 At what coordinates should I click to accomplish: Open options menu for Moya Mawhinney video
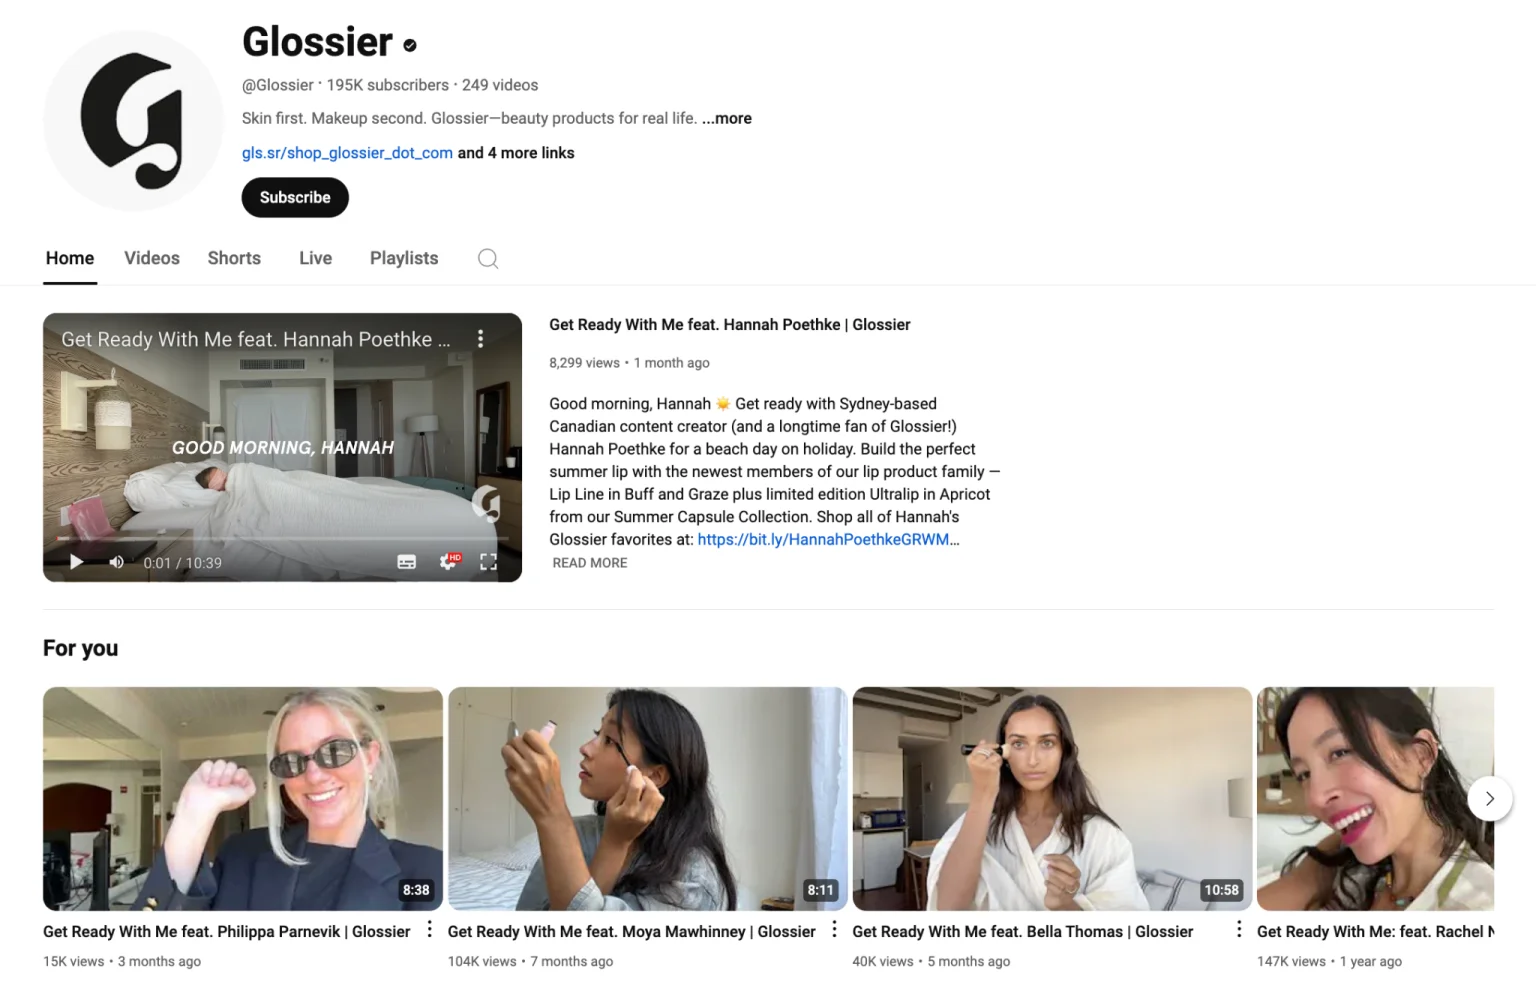click(834, 930)
